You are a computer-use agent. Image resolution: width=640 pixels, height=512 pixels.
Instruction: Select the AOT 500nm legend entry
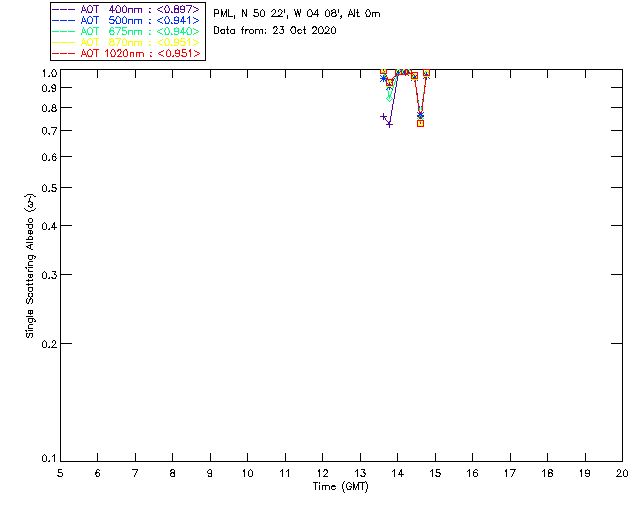pyautogui.click(x=127, y=20)
